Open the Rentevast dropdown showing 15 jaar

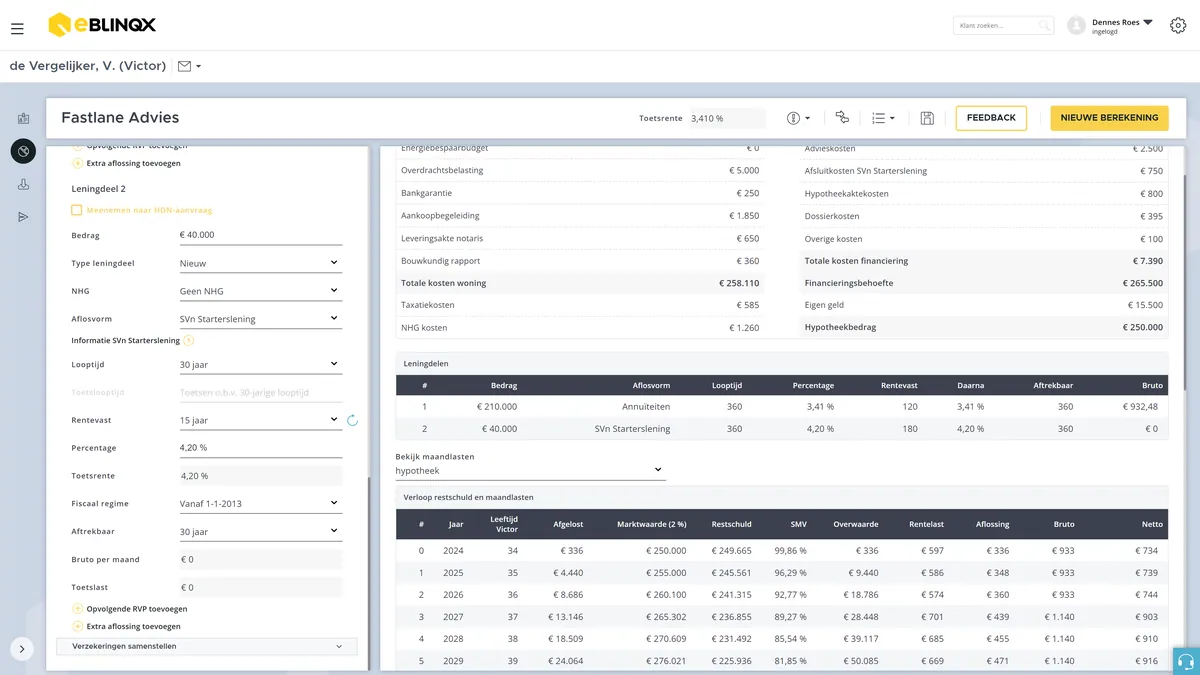[260, 420]
